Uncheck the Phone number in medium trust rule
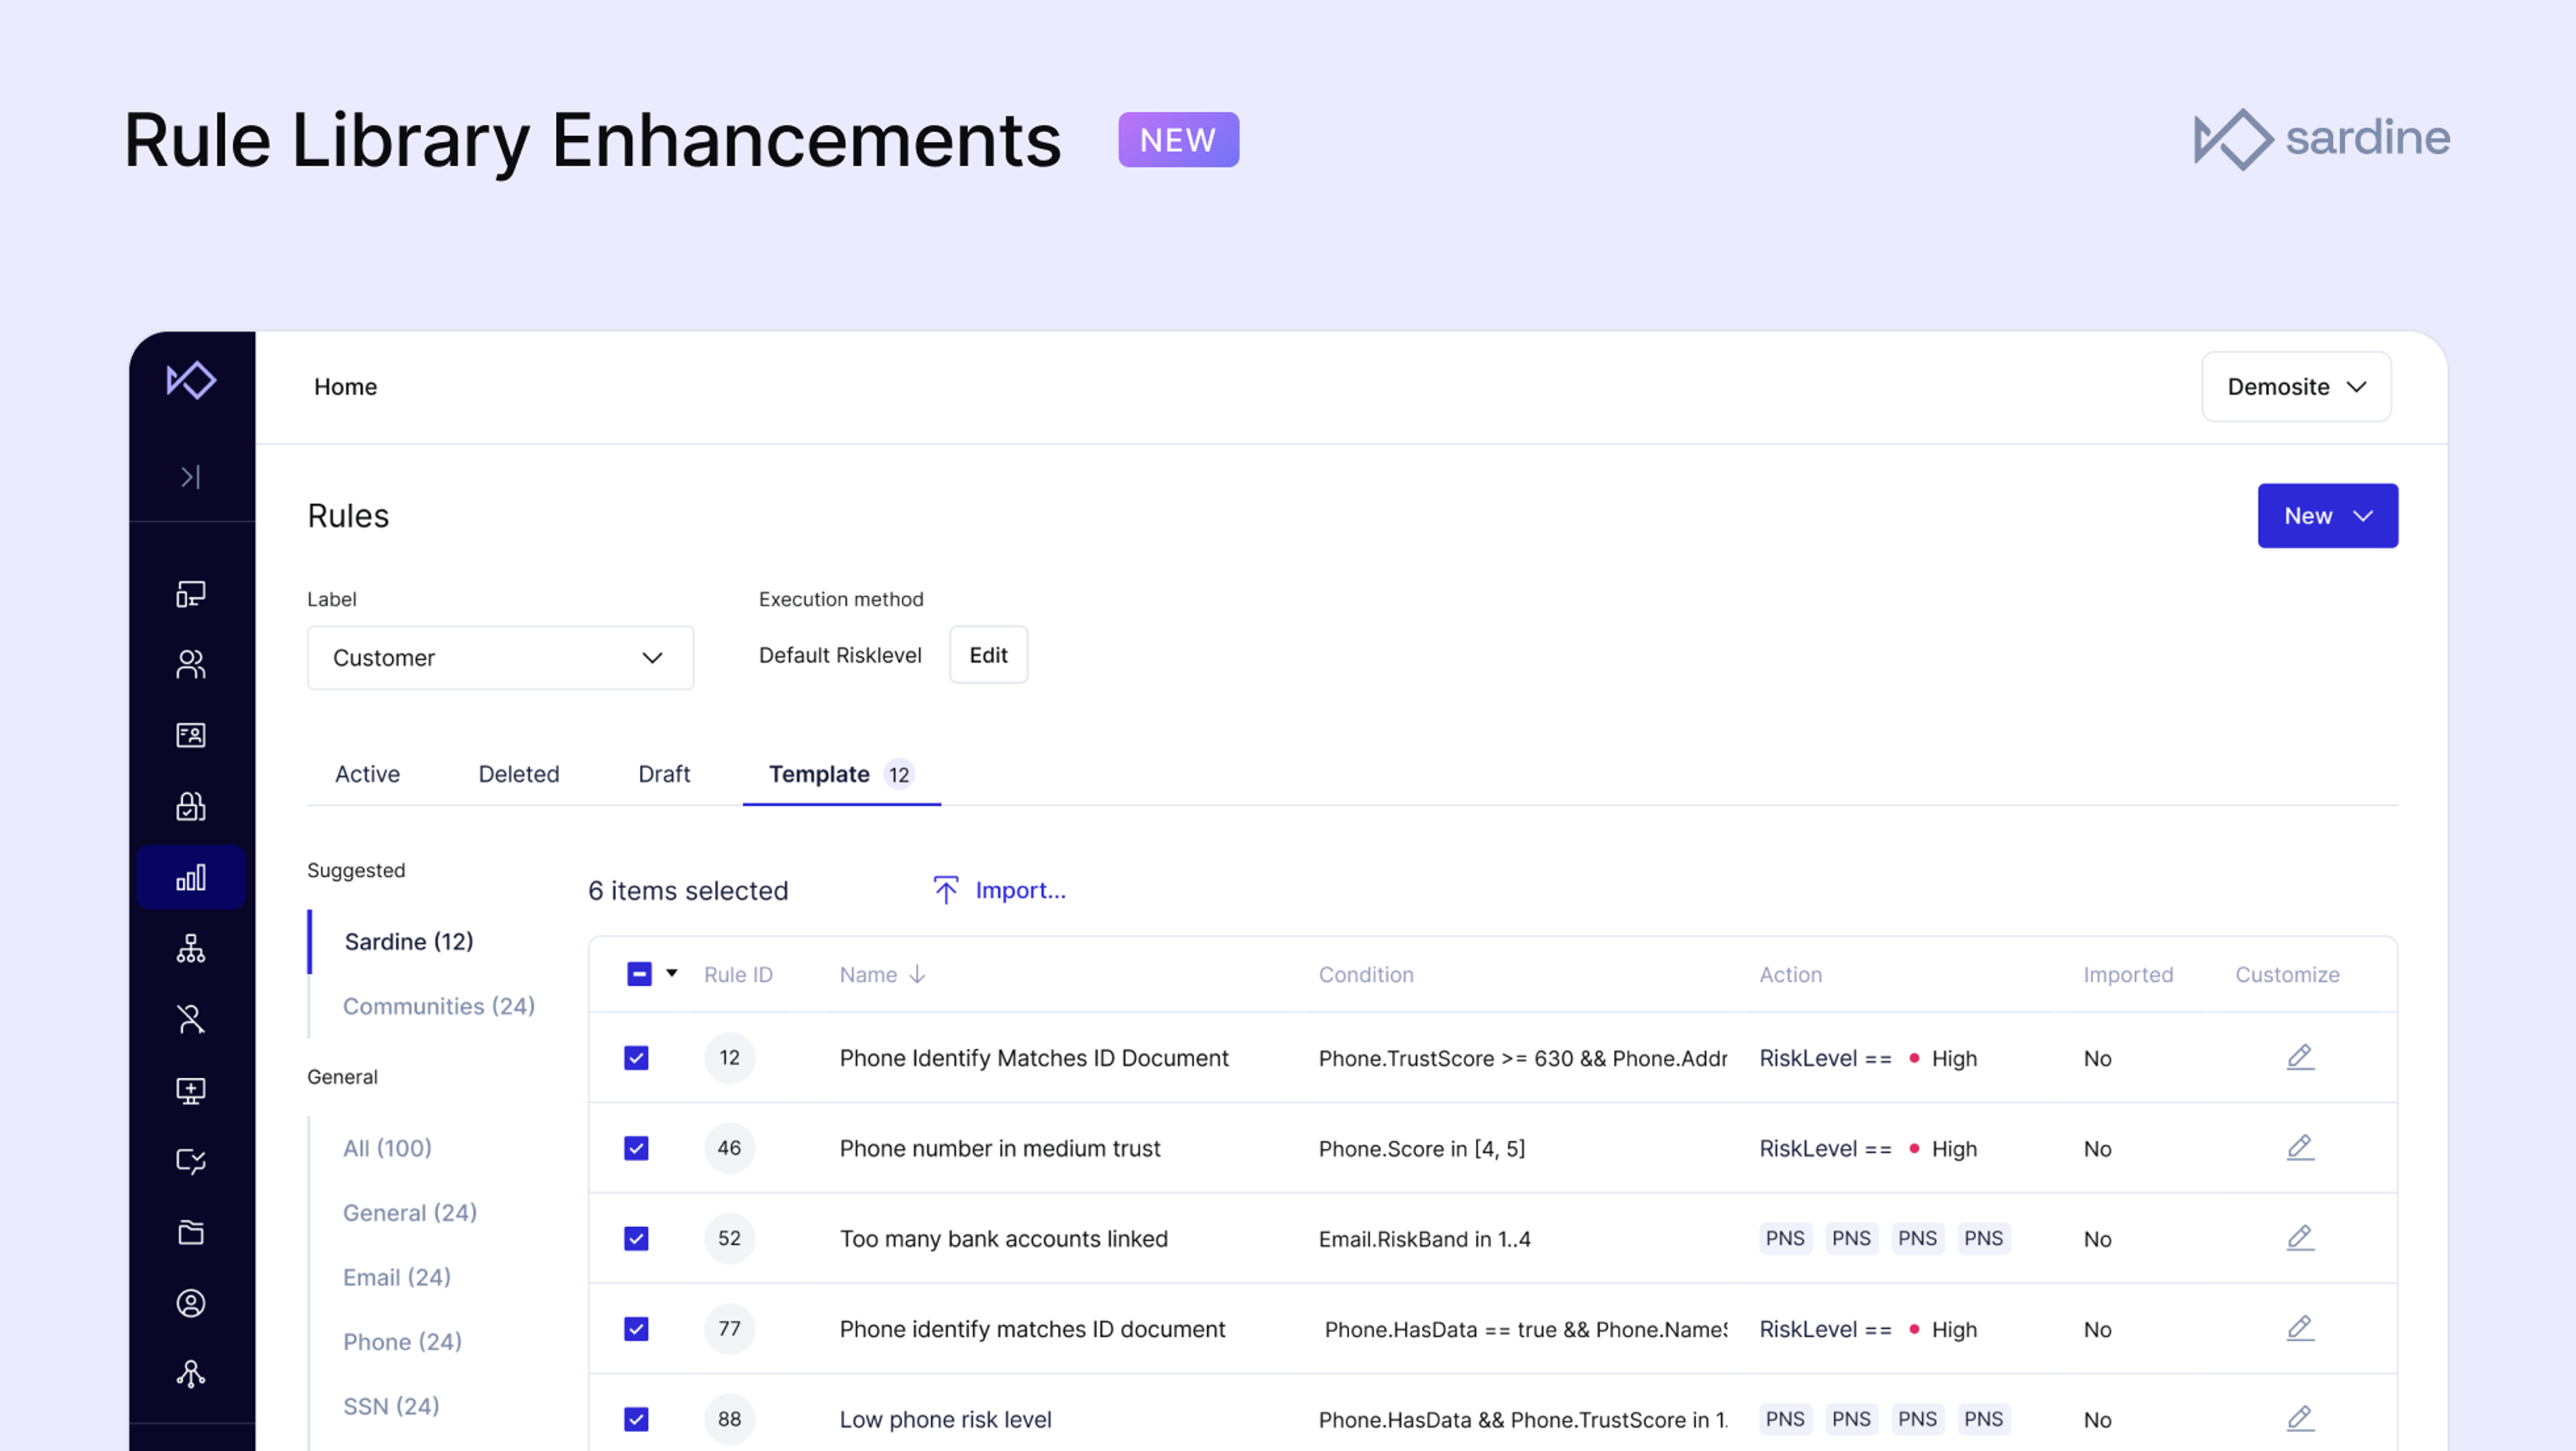2576x1451 pixels. pyautogui.click(x=636, y=1148)
